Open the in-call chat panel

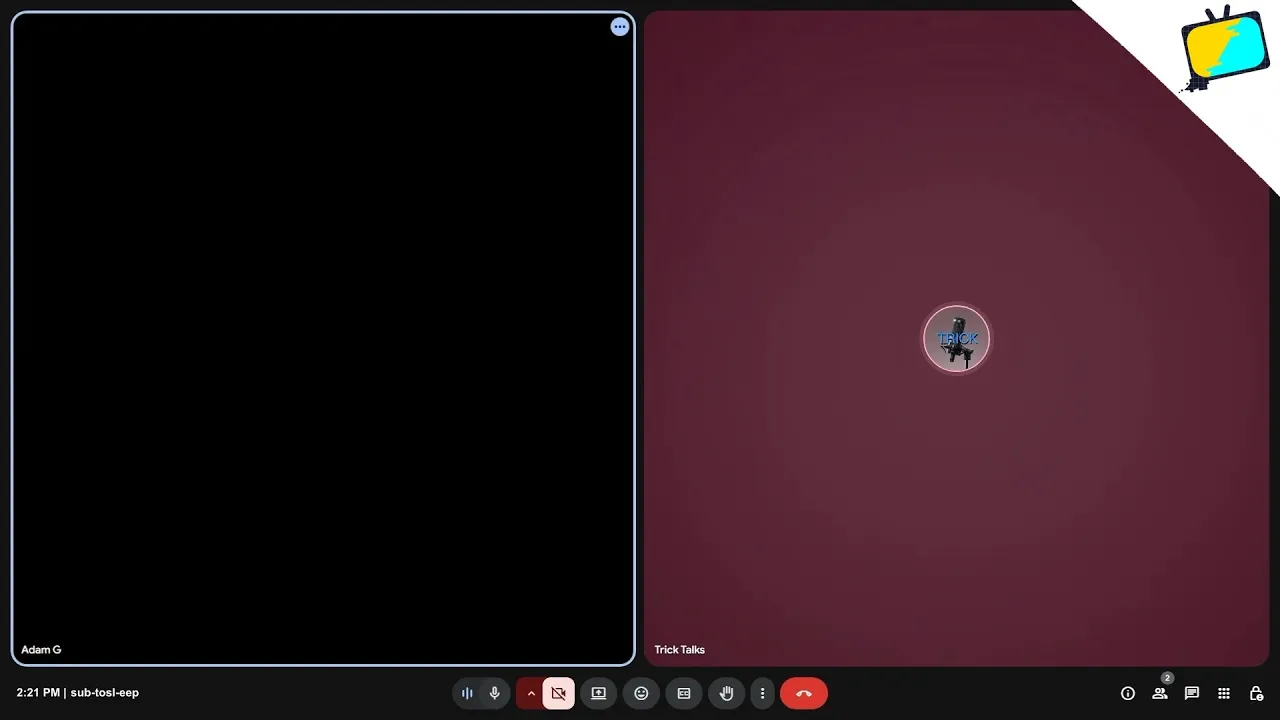tap(1192, 693)
